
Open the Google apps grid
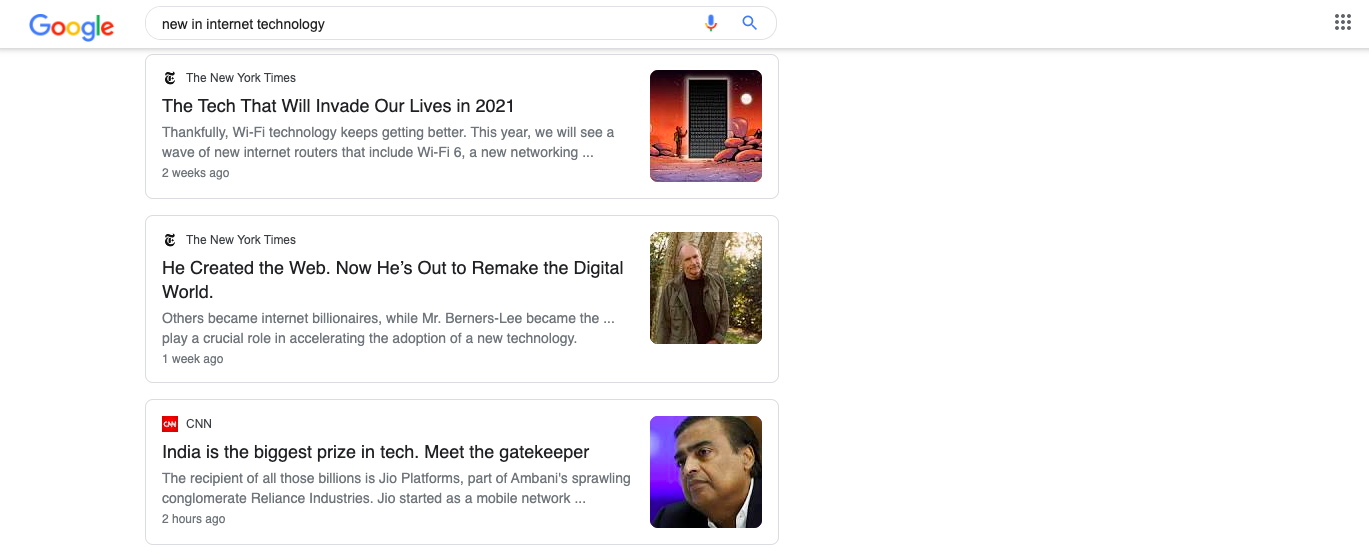[1343, 23]
